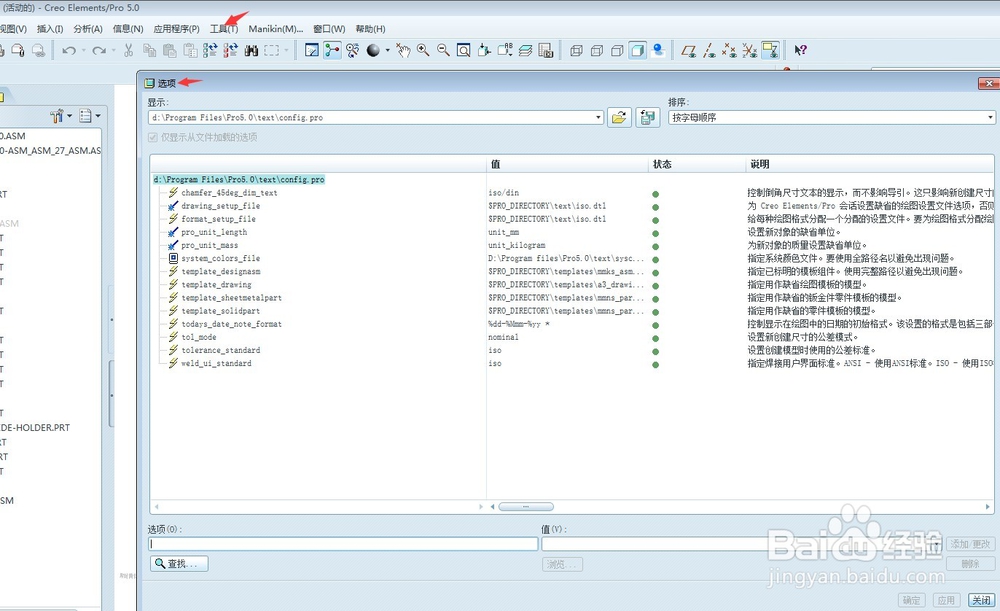1000x611 pixels.
Task: Click the horizontal scrollbar thumb in options list
Action: [526, 506]
